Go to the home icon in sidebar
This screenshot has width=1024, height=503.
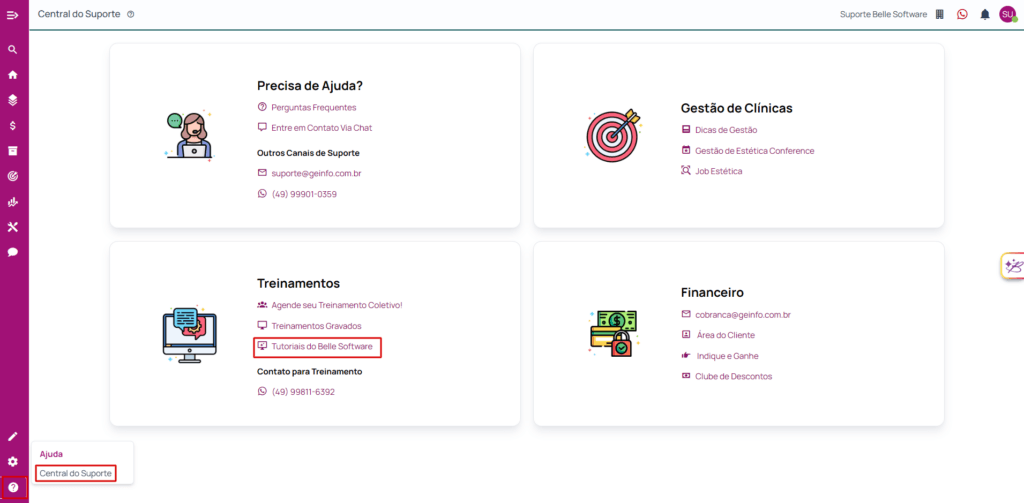click(13, 74)
